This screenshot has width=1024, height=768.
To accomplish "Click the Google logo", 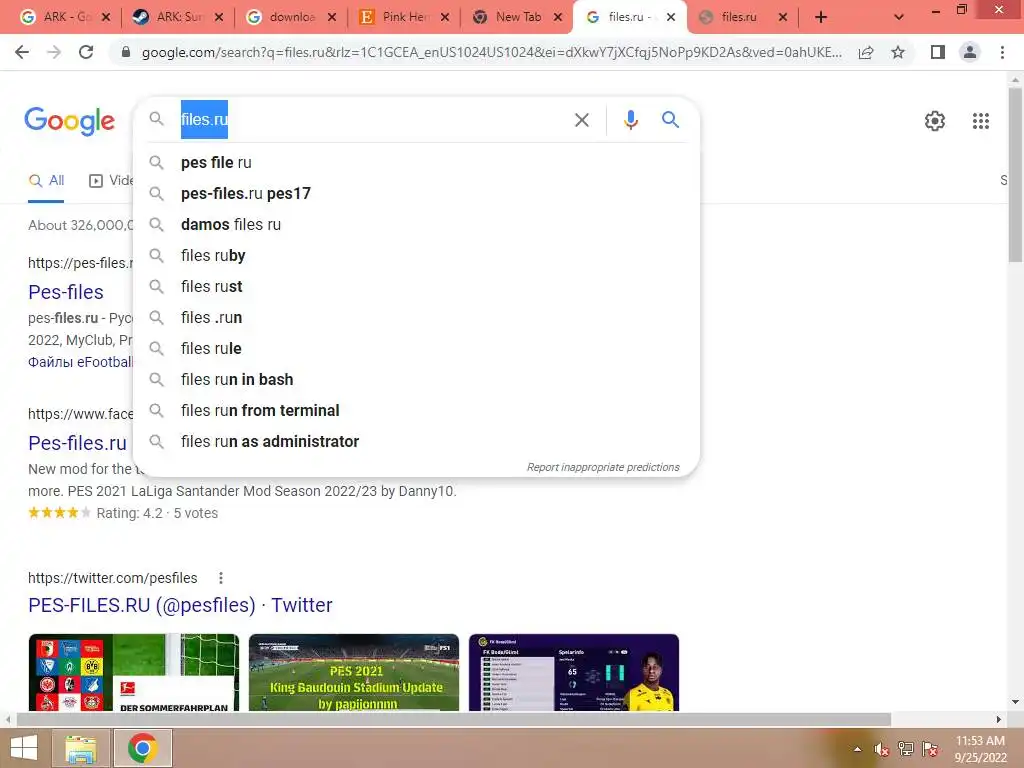I will tap(69, 121).
